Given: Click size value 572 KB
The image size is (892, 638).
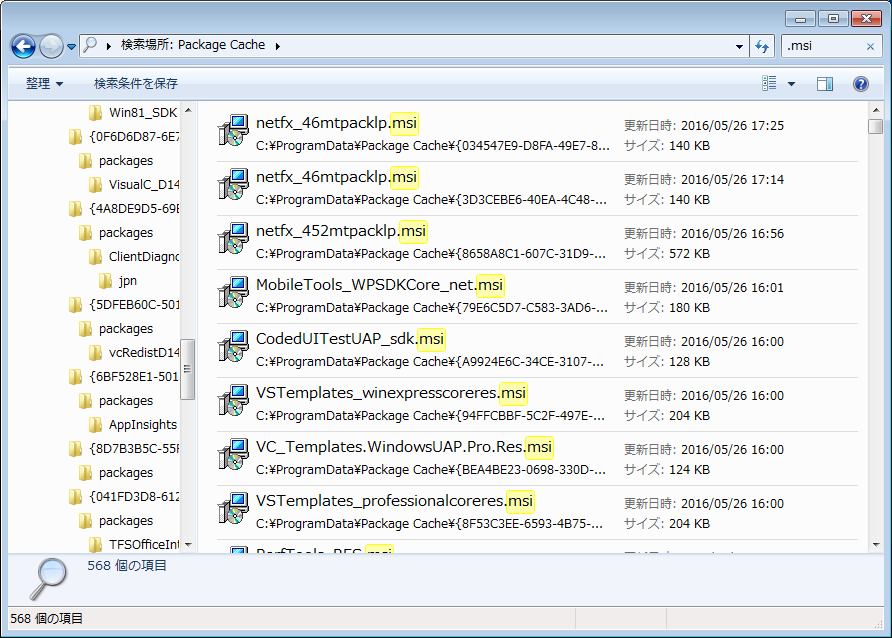Looking at the screenshot, I should click(x=689, y=254).
